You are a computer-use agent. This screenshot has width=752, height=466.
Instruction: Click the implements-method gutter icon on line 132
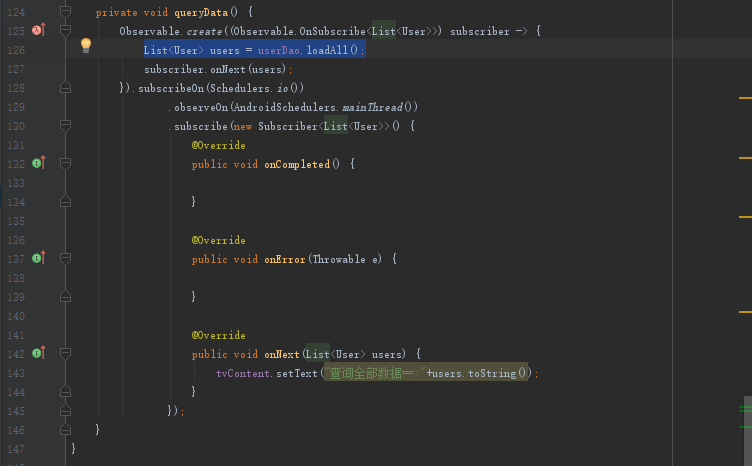click(x=36, y=163)
